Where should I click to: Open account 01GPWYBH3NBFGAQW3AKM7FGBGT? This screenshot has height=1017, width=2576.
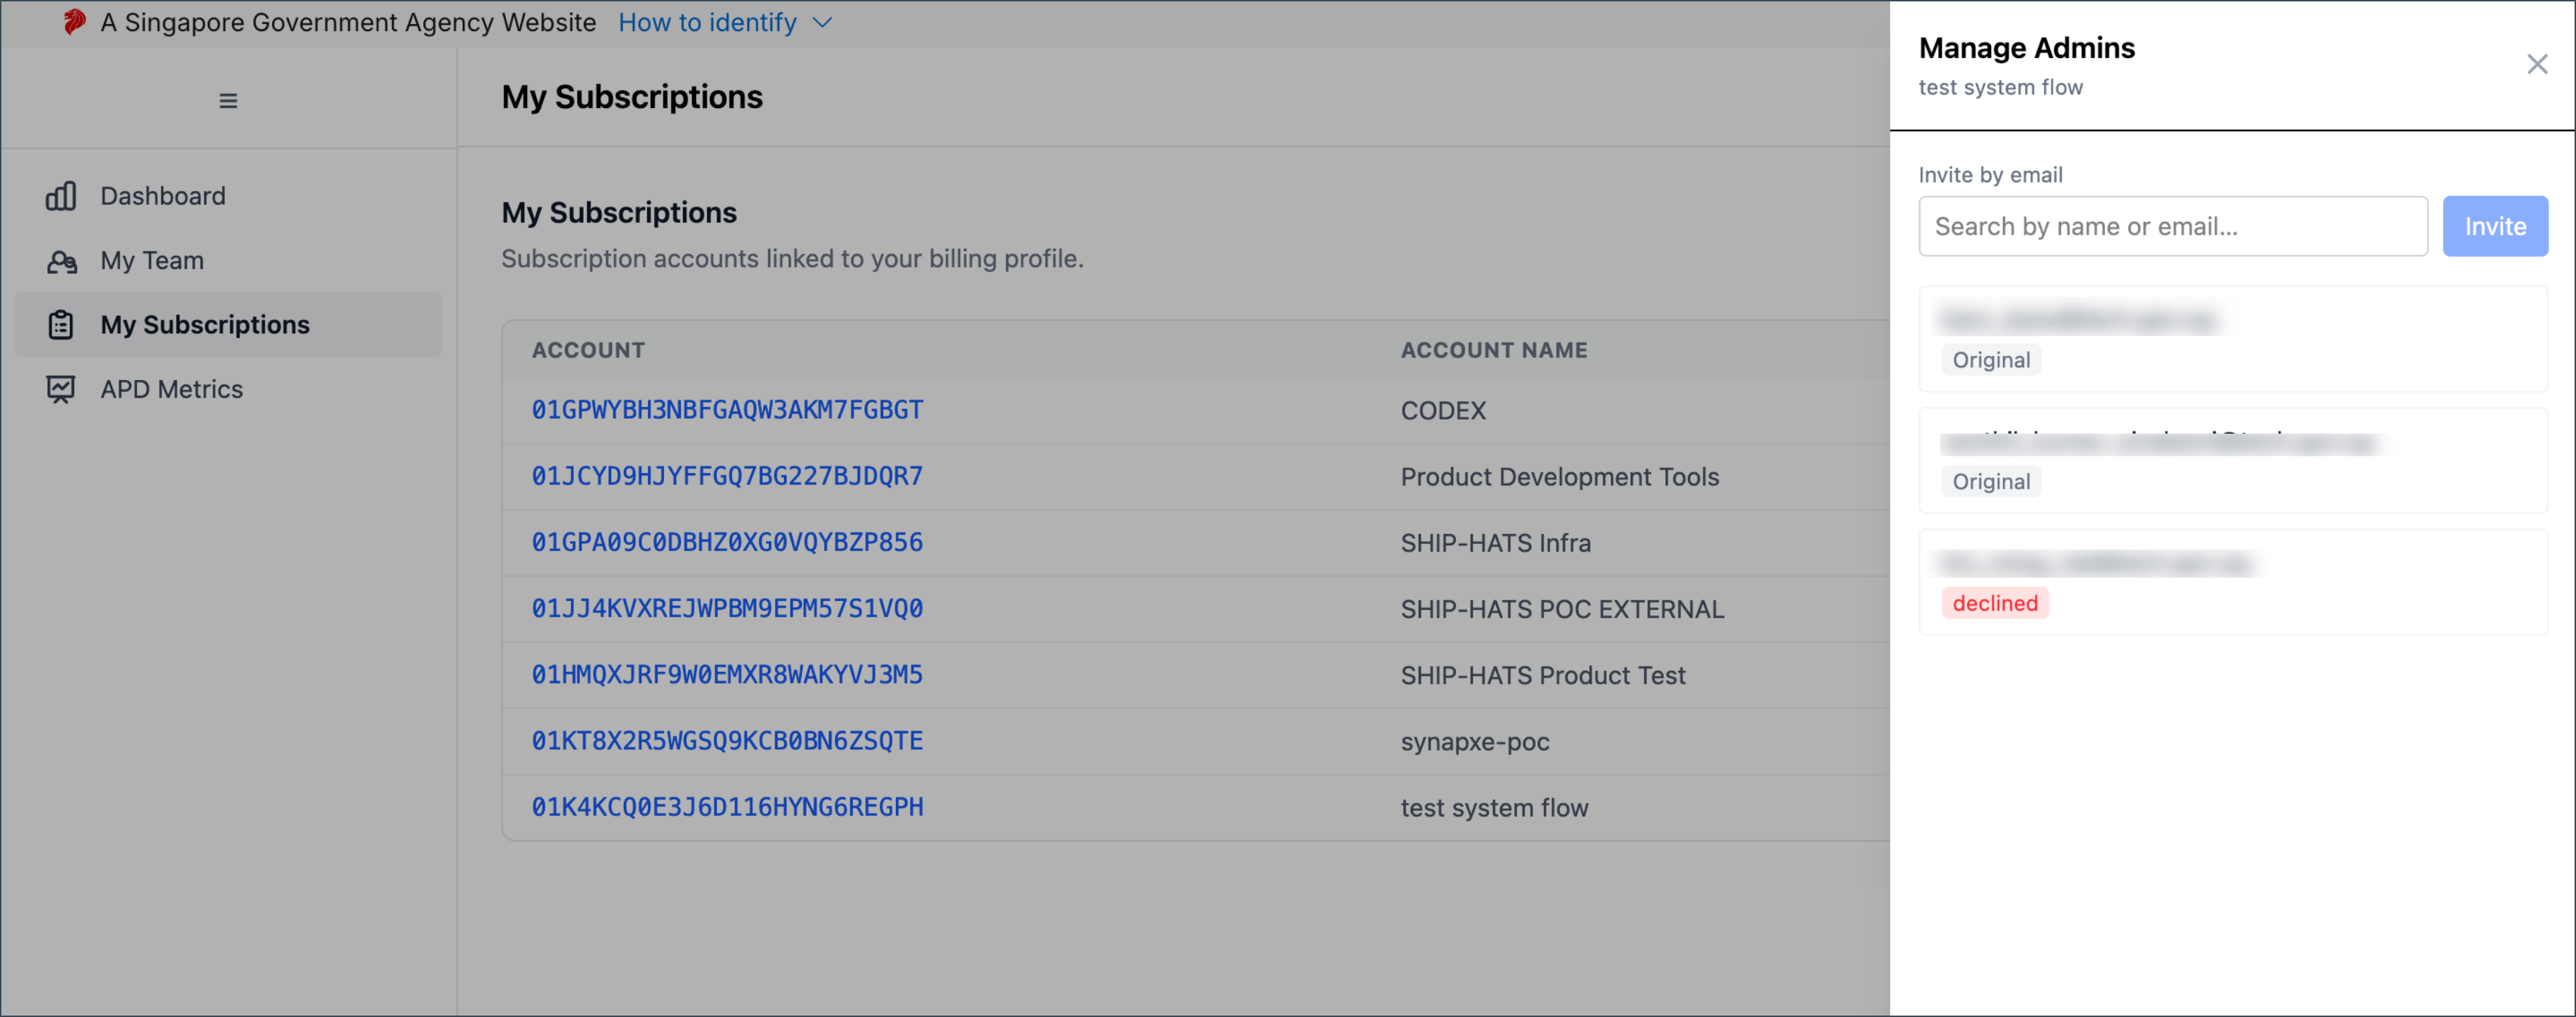(x=727, y=410)
